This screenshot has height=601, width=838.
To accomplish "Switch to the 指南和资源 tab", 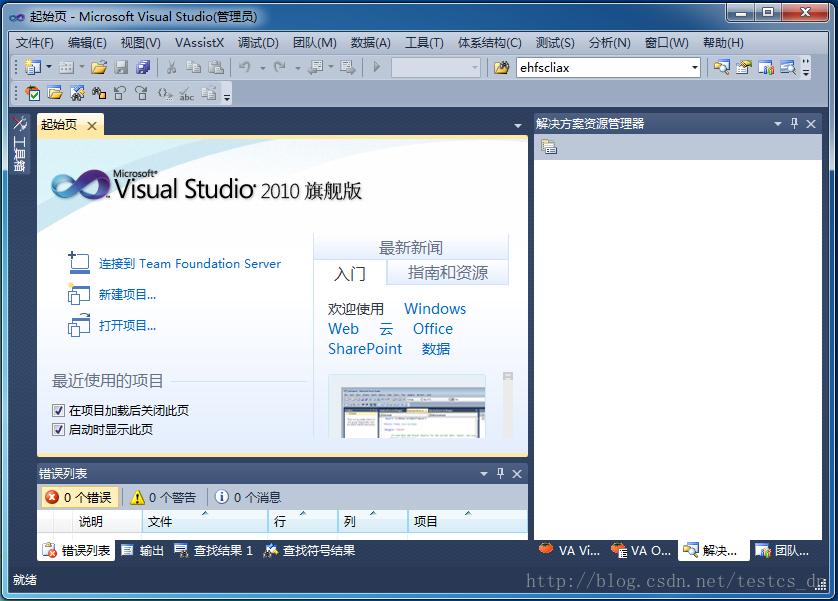I will pyautogui.click(x=447, y=273).
